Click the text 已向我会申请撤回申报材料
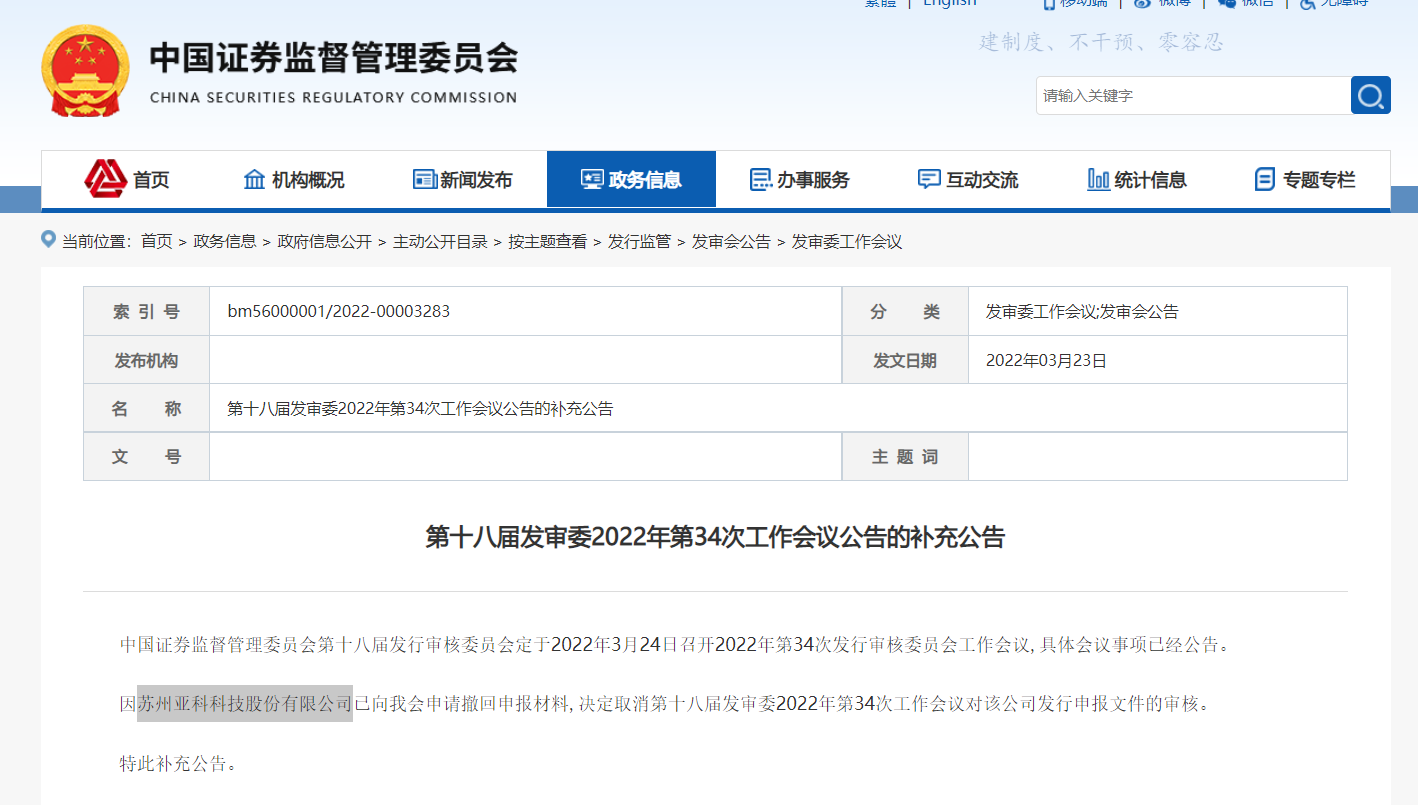 [462, 703]
